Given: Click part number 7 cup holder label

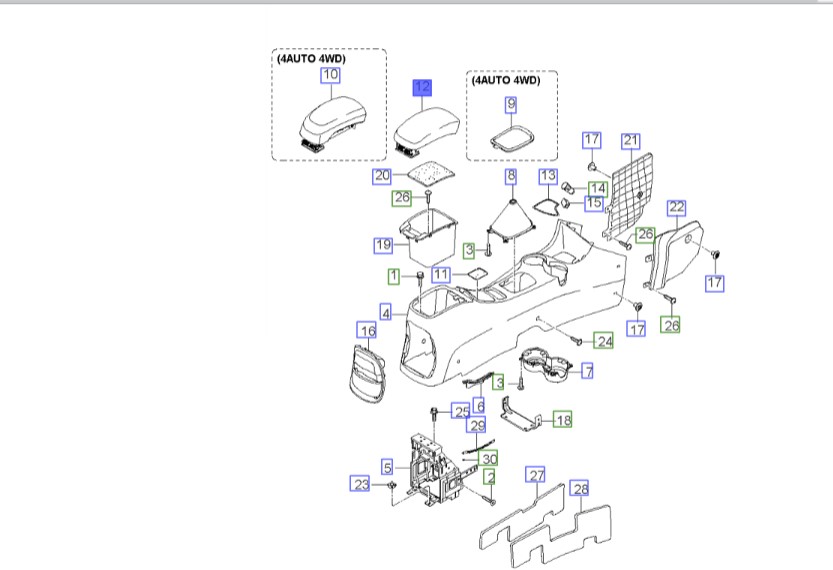Looking at the screenshot, I should click(588, 372).
